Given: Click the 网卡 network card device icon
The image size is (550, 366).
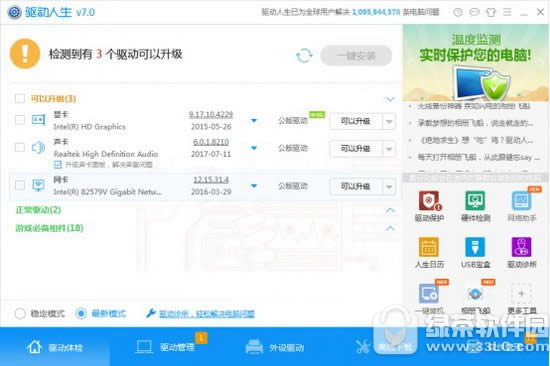Looking at the screenshot, I should (38, 185).
